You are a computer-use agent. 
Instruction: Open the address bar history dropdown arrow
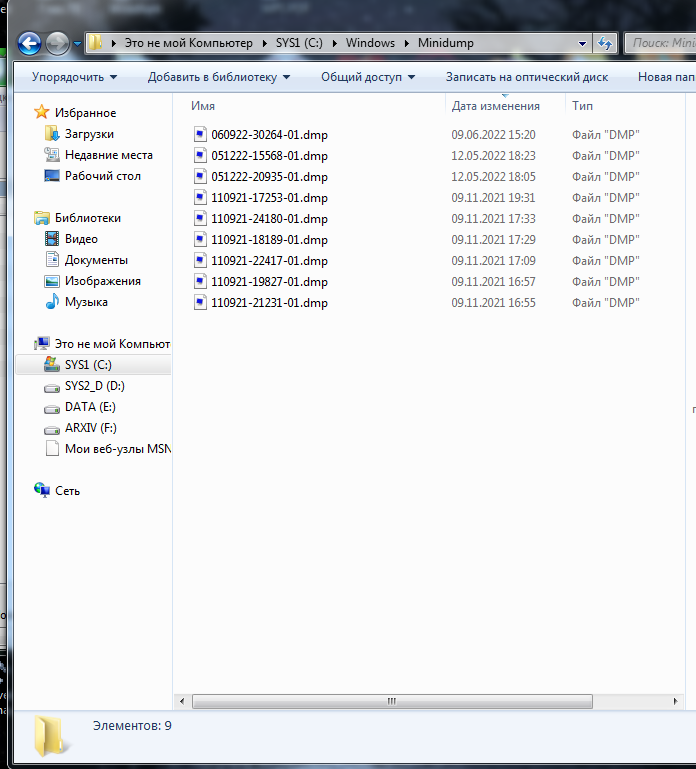point(582,43)
